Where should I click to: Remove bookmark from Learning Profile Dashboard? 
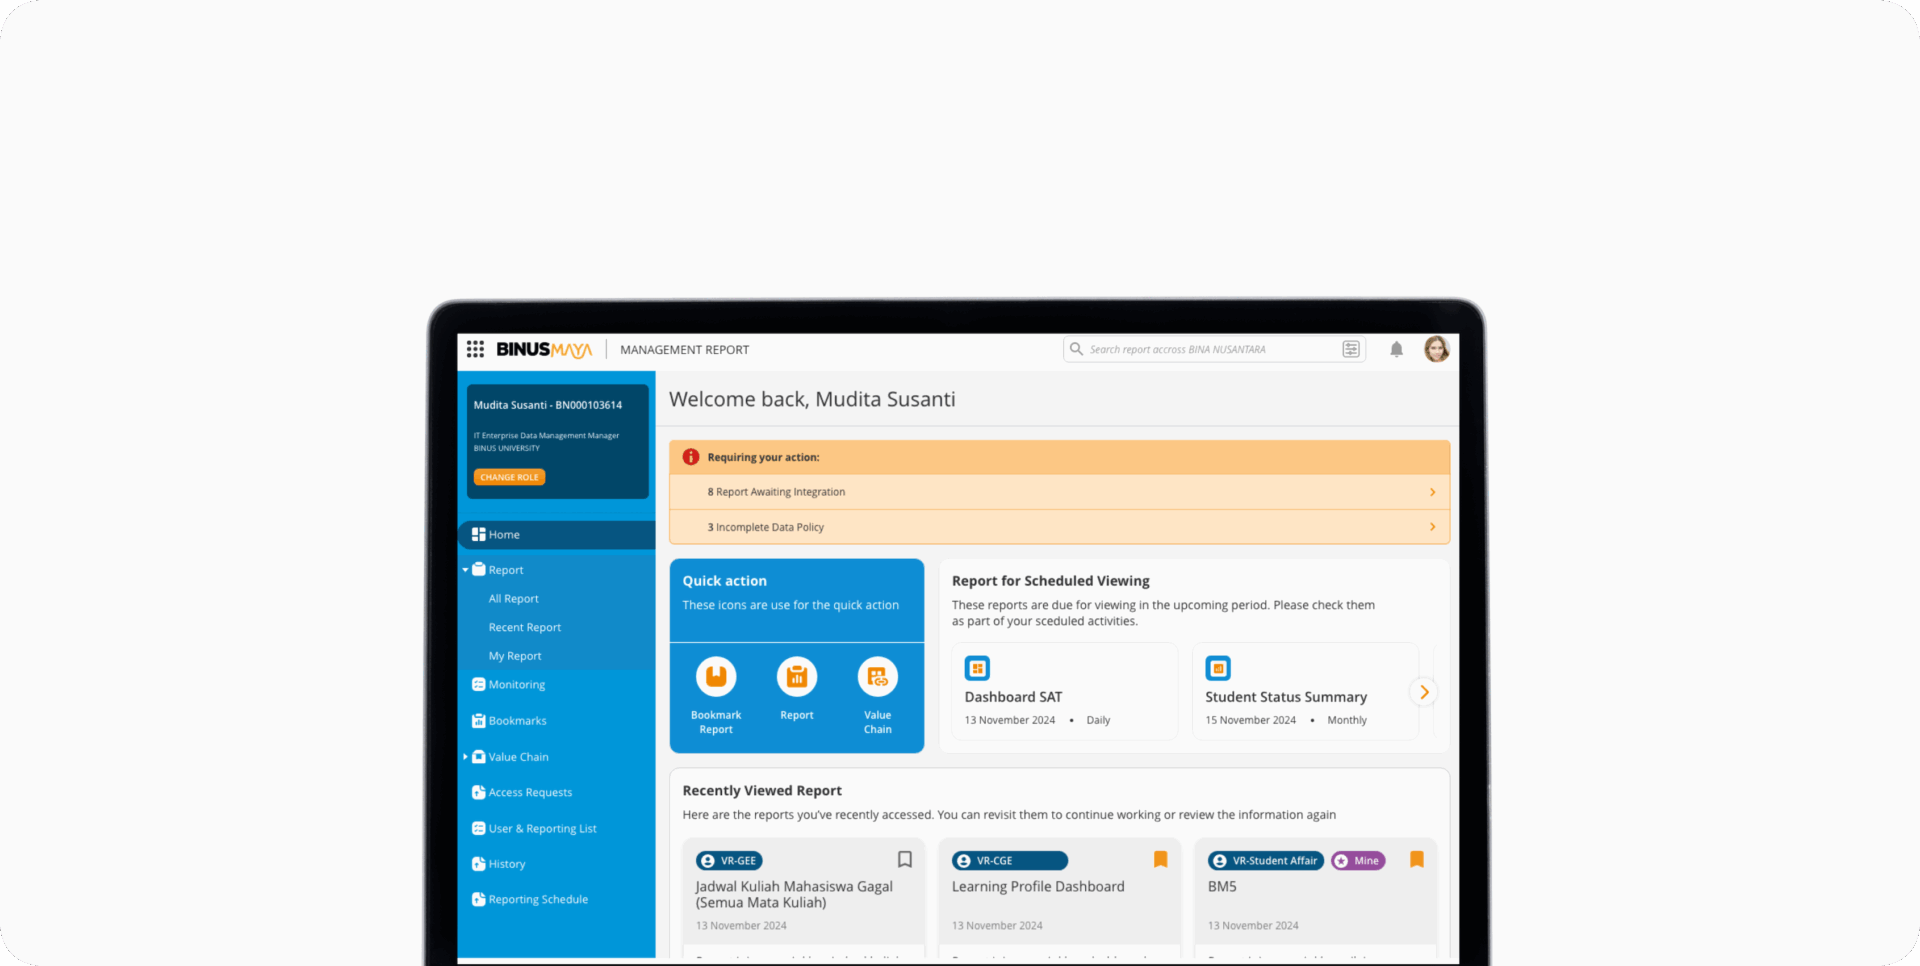tap(1160, 860)
